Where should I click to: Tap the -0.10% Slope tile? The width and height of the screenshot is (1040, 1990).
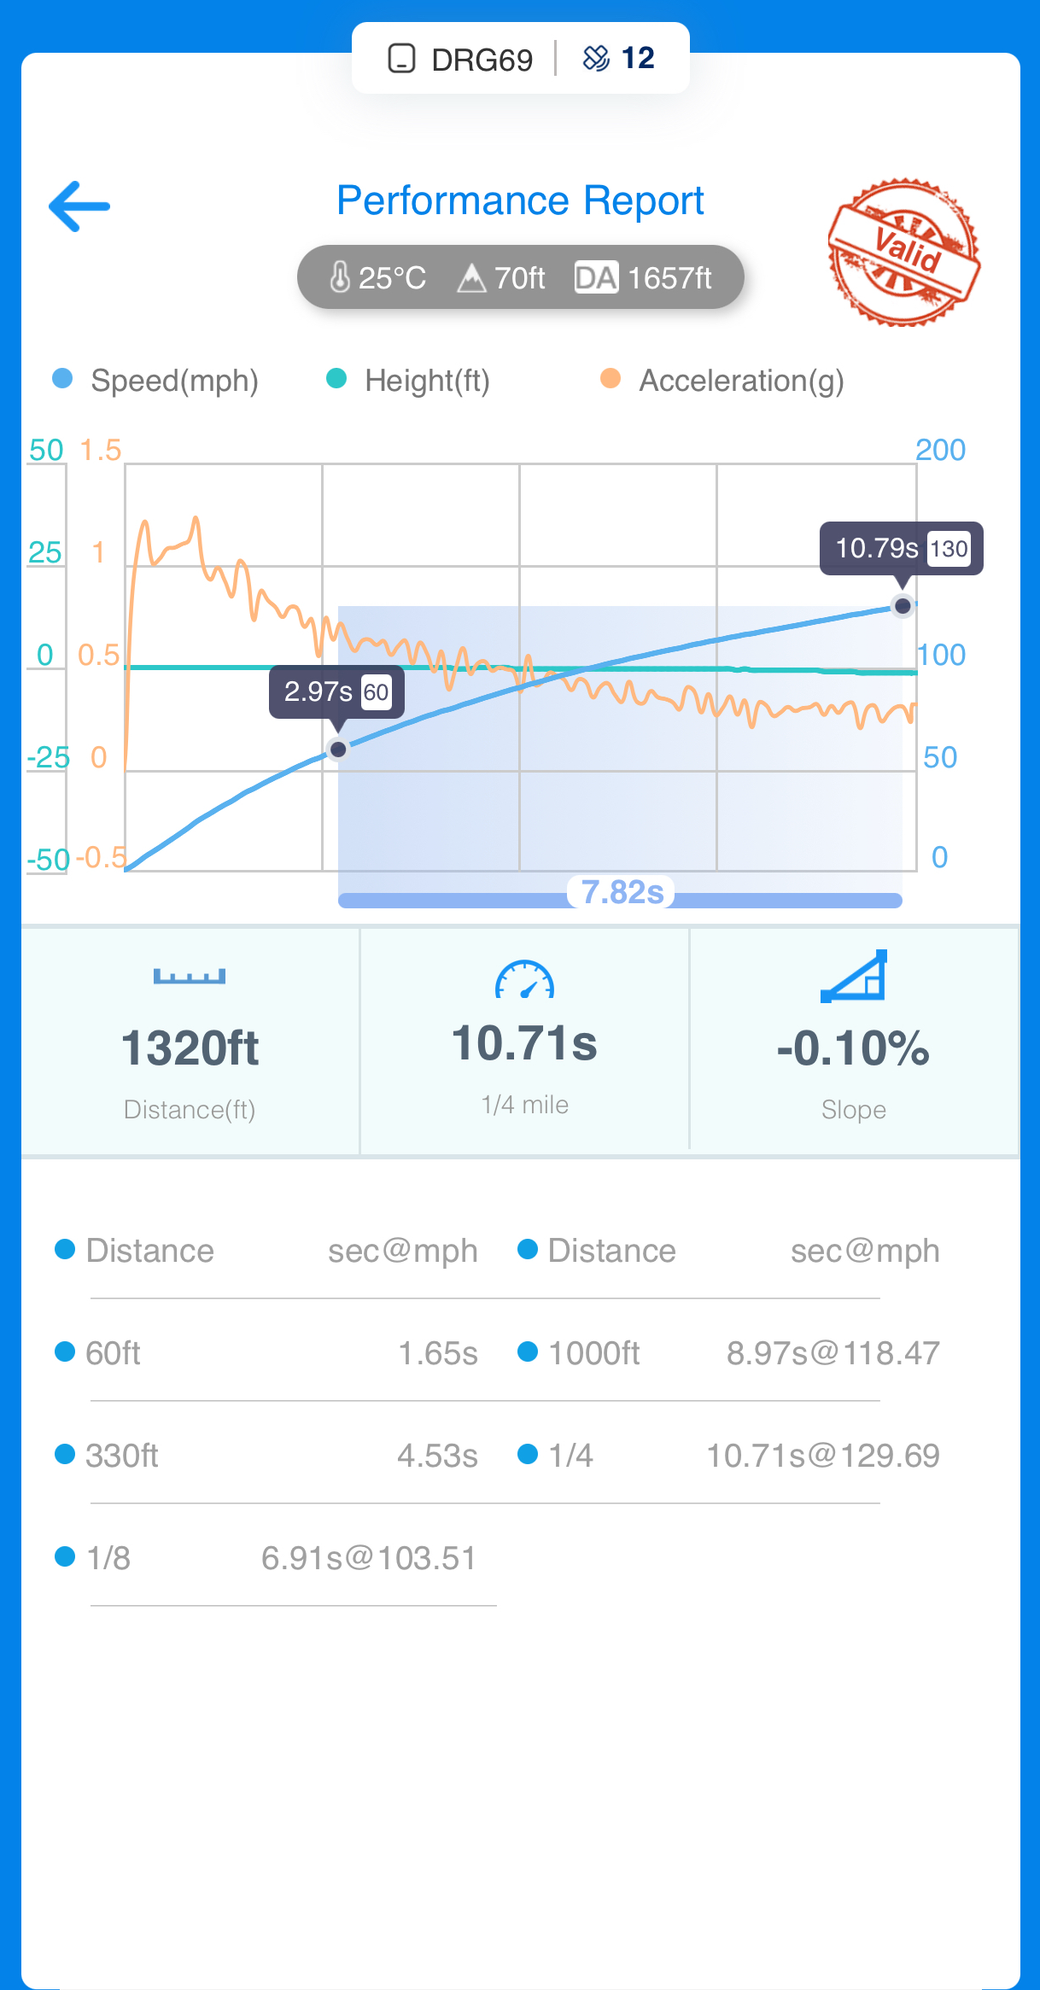pos(853,1043)
